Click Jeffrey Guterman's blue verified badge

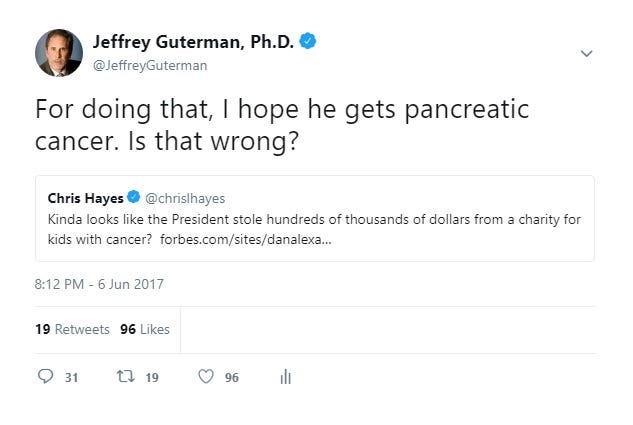click(308, 41)
